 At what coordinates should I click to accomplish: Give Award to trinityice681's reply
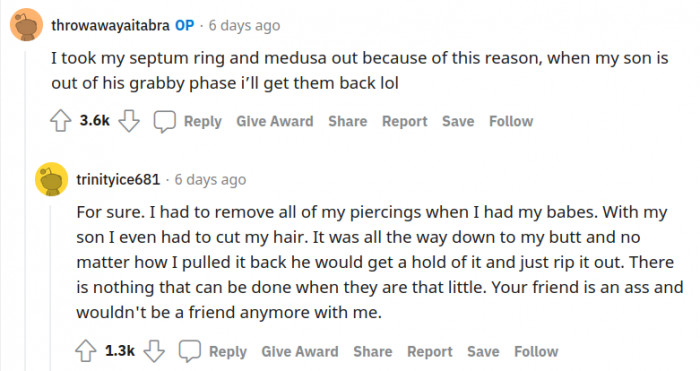pos(300,352)
